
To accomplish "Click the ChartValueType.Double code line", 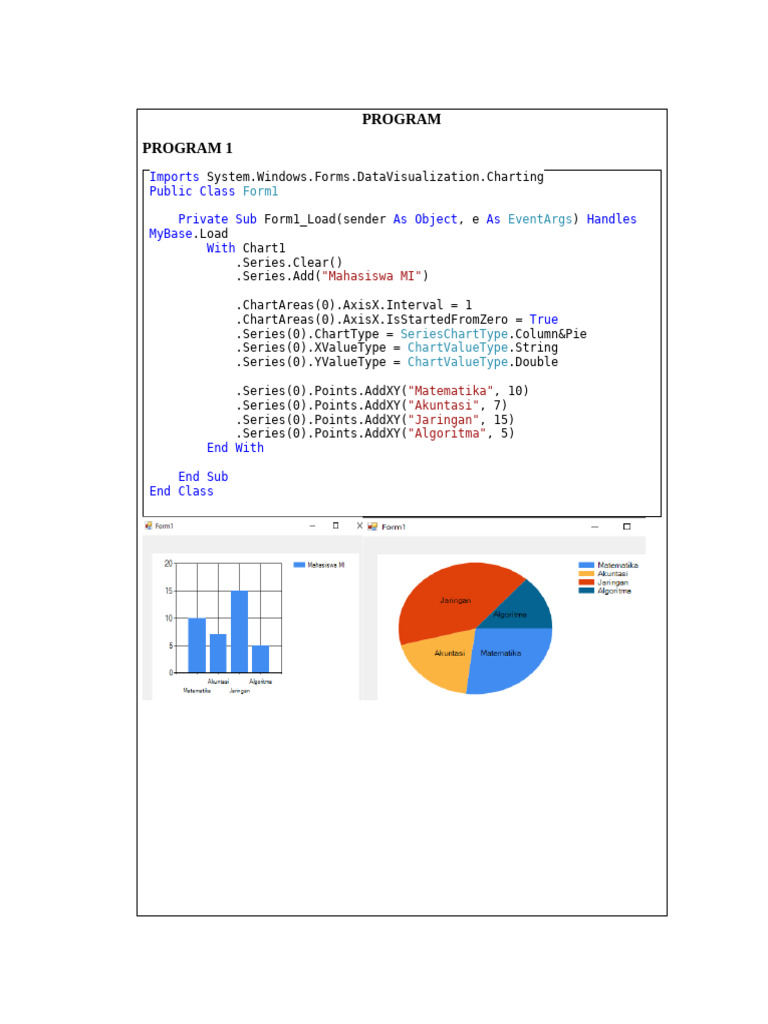I will pos(397,362).
